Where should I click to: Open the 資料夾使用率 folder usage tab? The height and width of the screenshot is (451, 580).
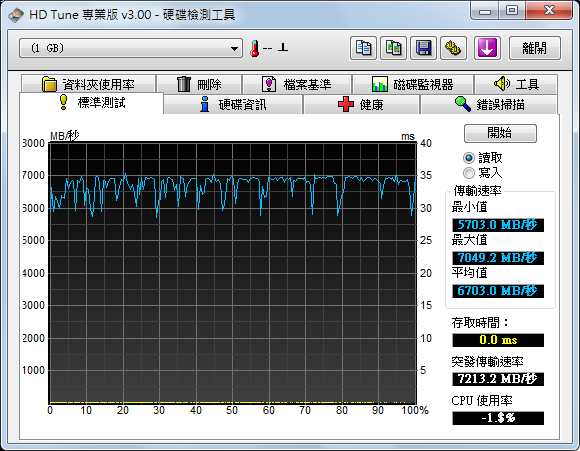[88, 84]
